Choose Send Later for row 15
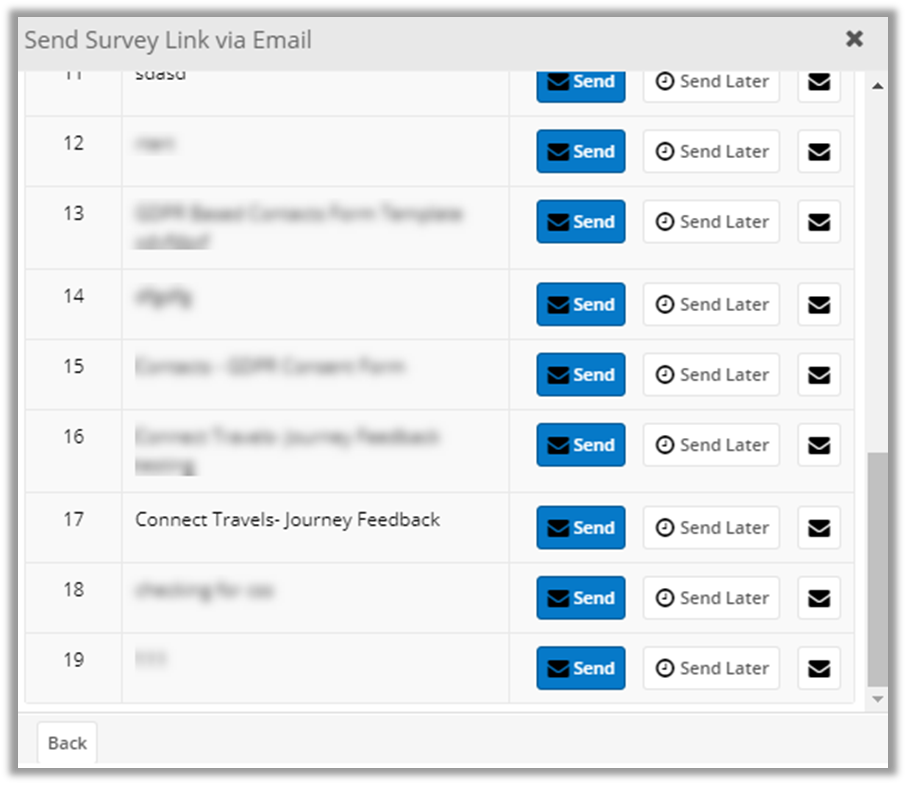Screen dimensions: 907x785 tap(711, 375)
